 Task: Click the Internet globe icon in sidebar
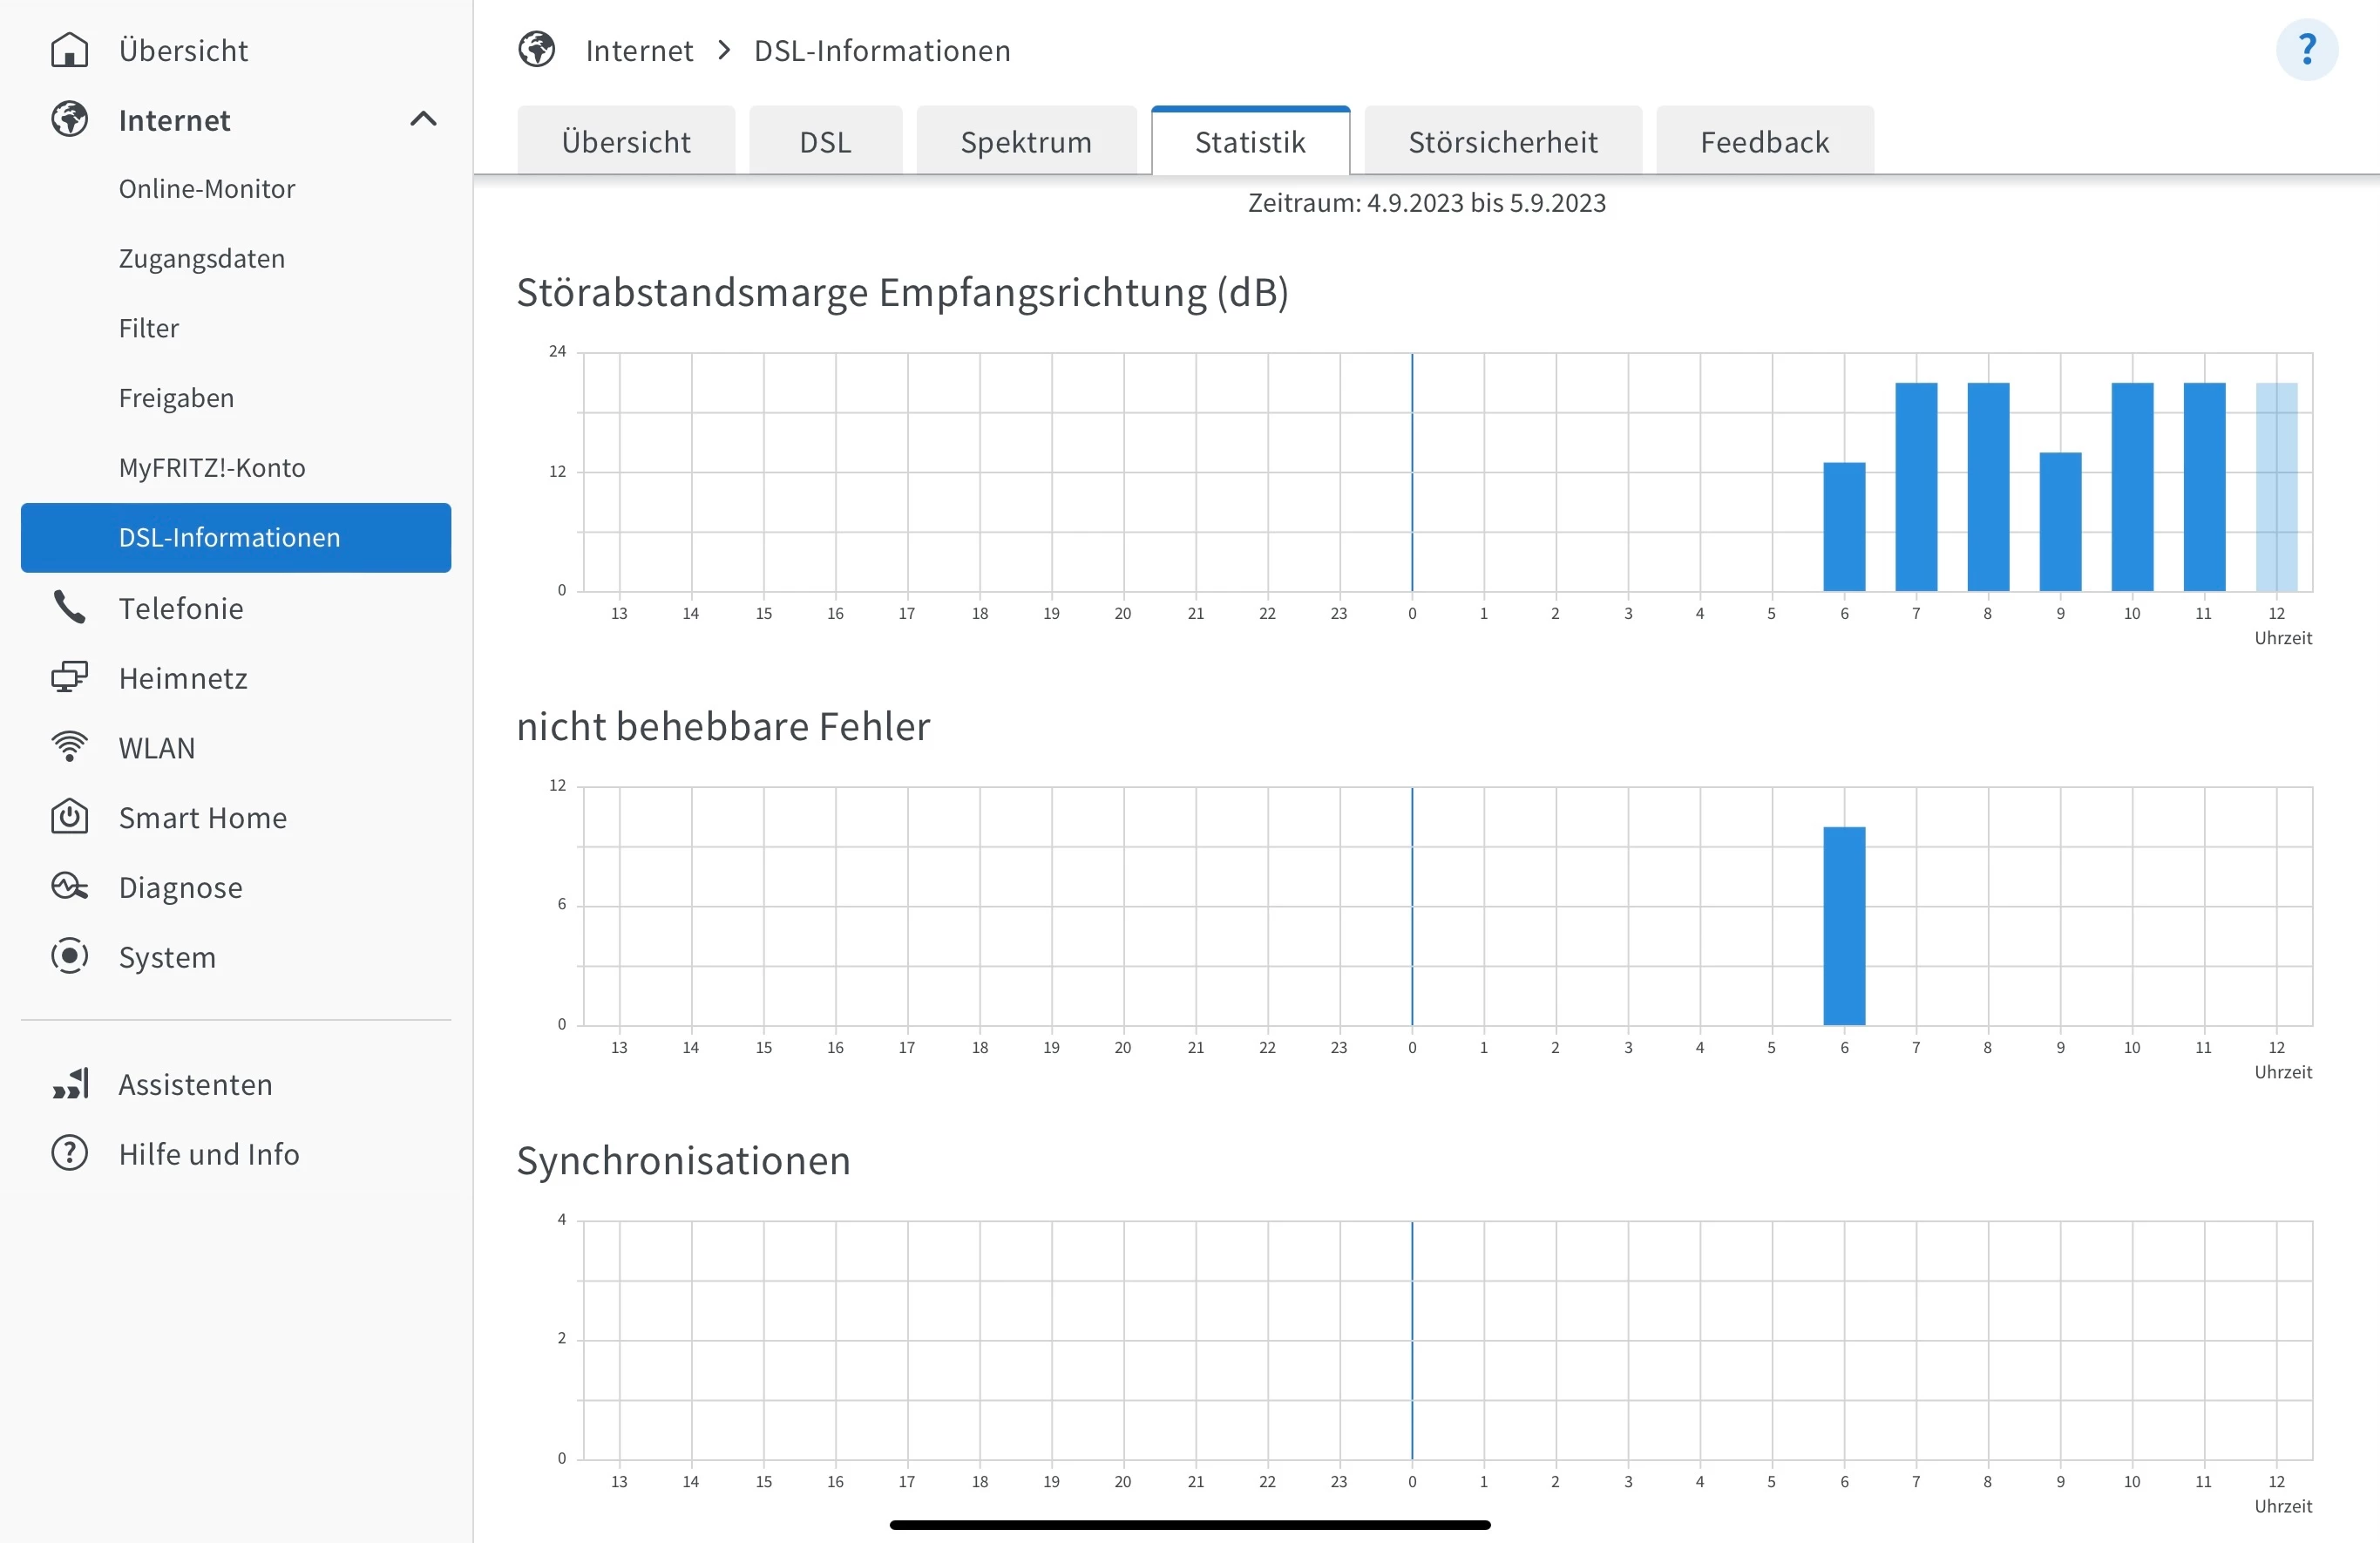click(69, 120)
